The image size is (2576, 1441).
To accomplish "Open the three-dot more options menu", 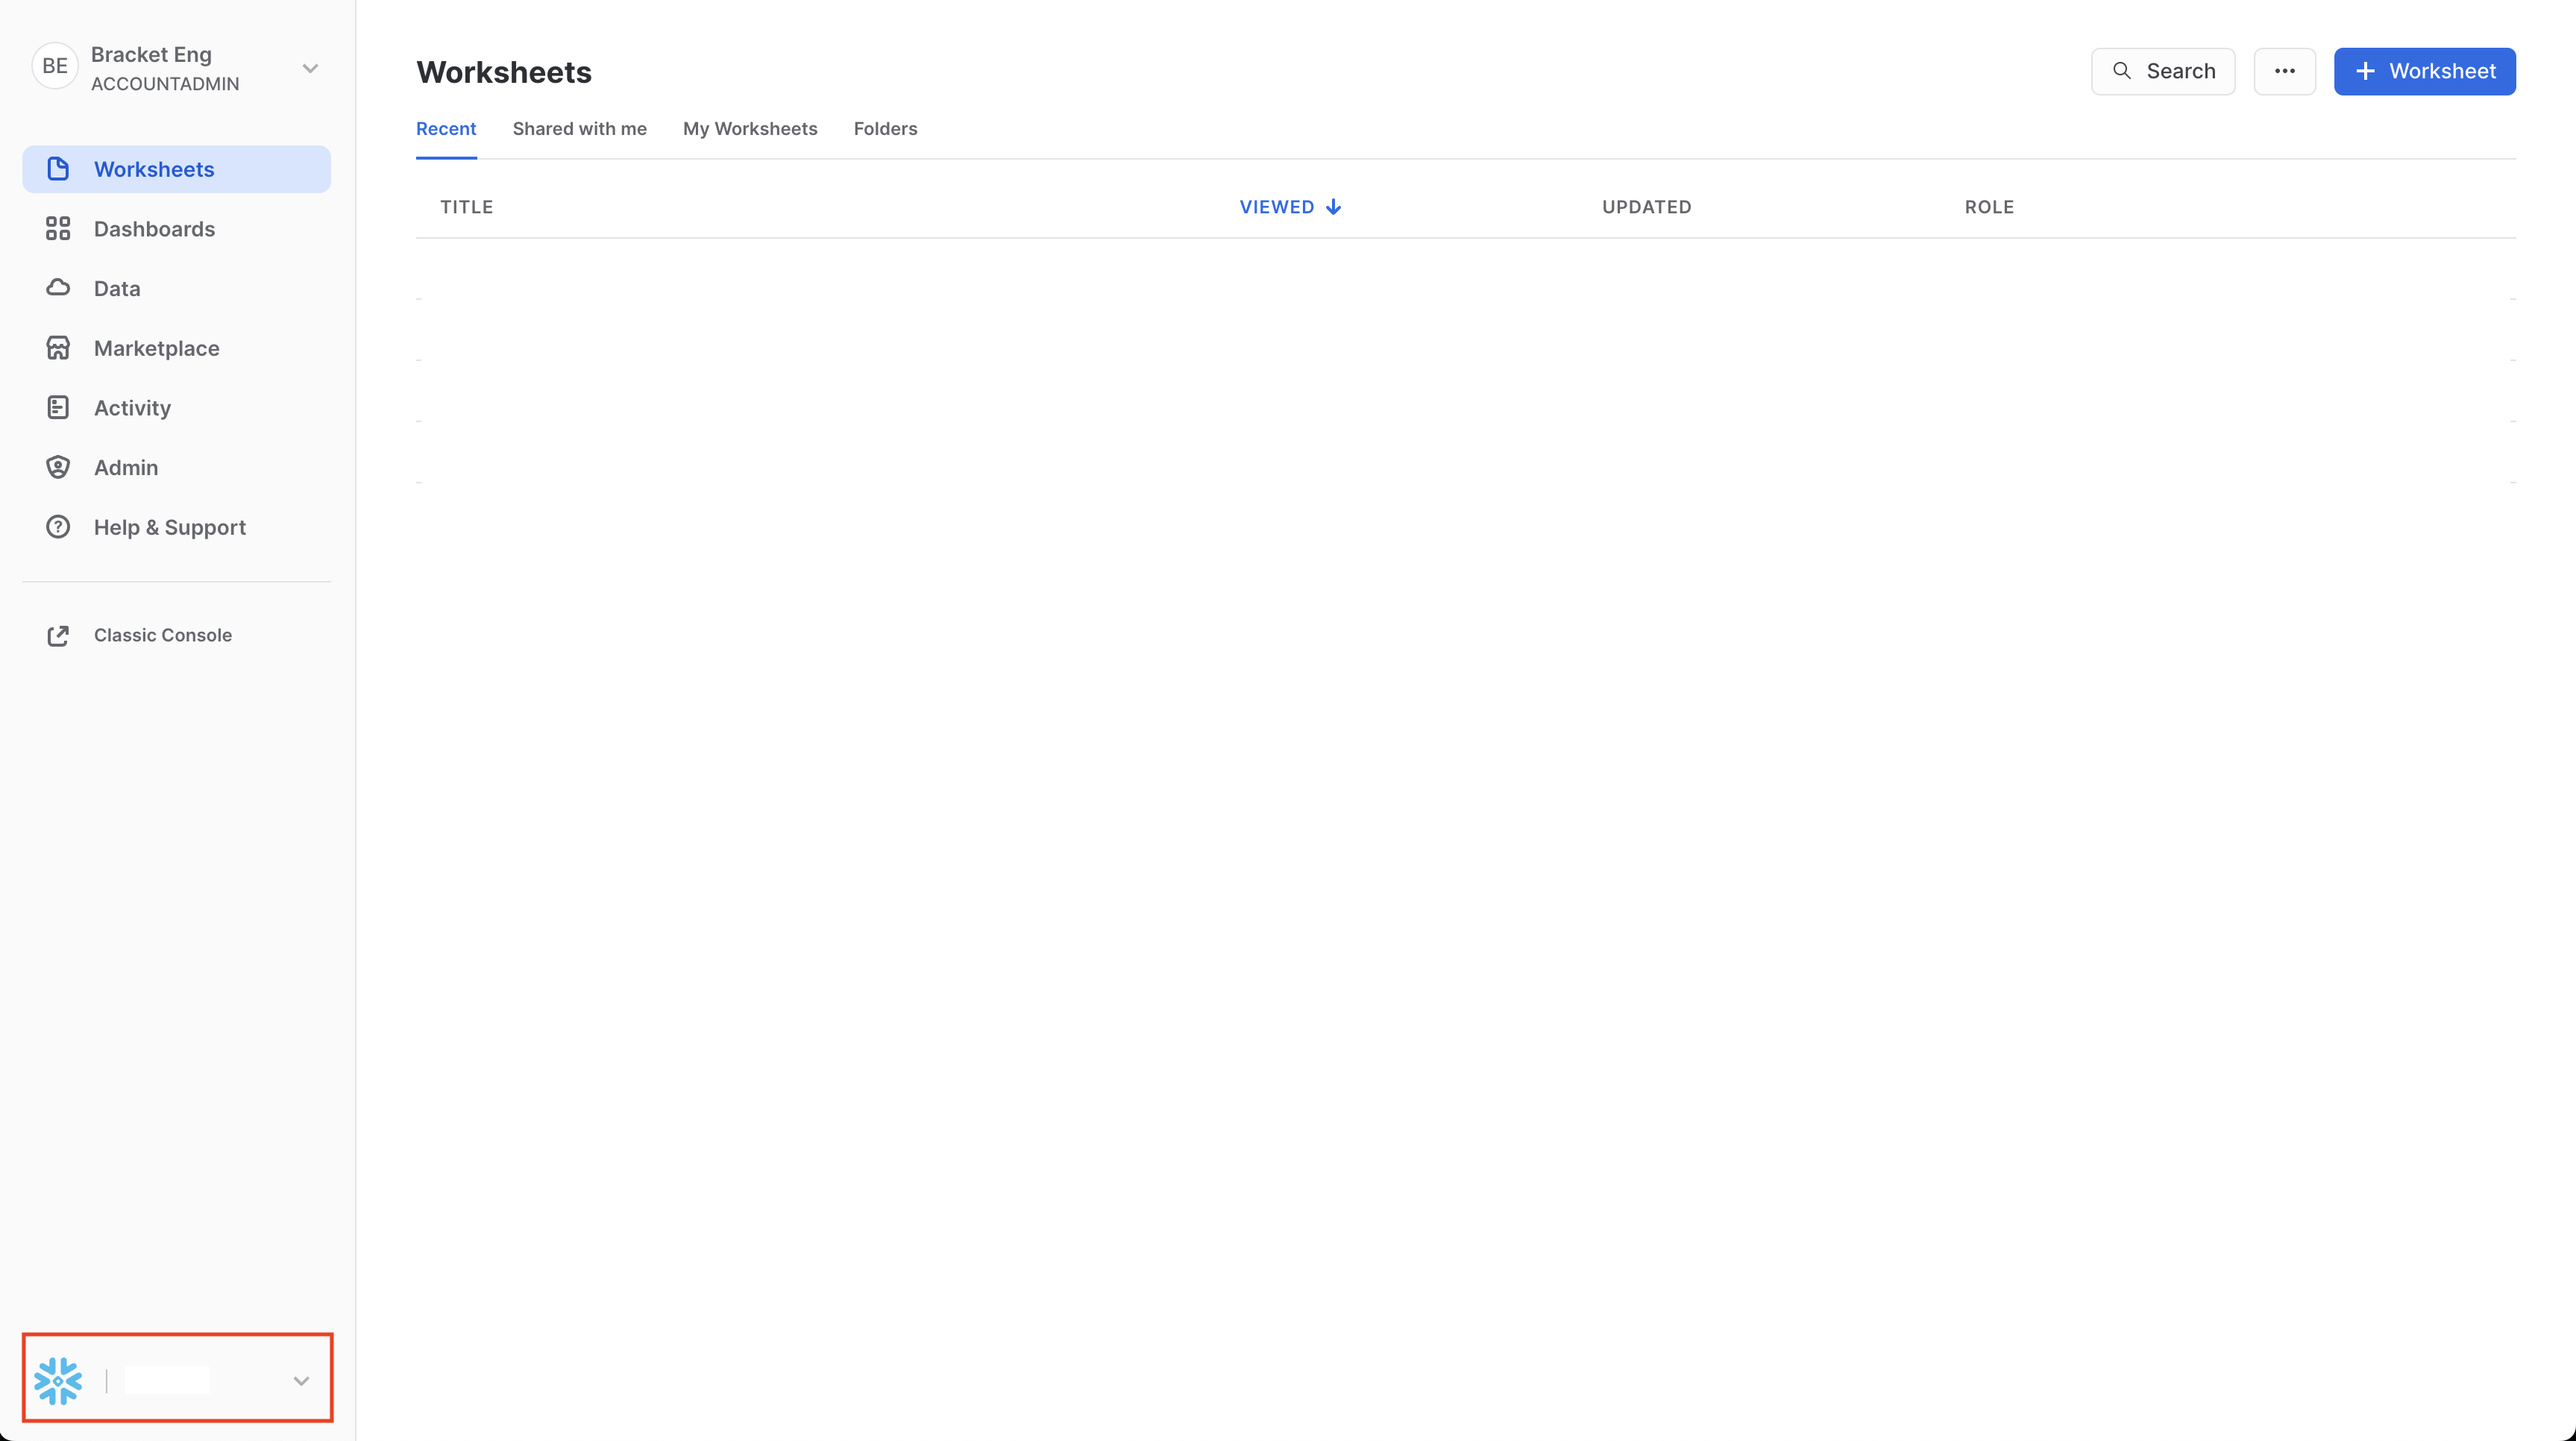I will coord(2284,71).
